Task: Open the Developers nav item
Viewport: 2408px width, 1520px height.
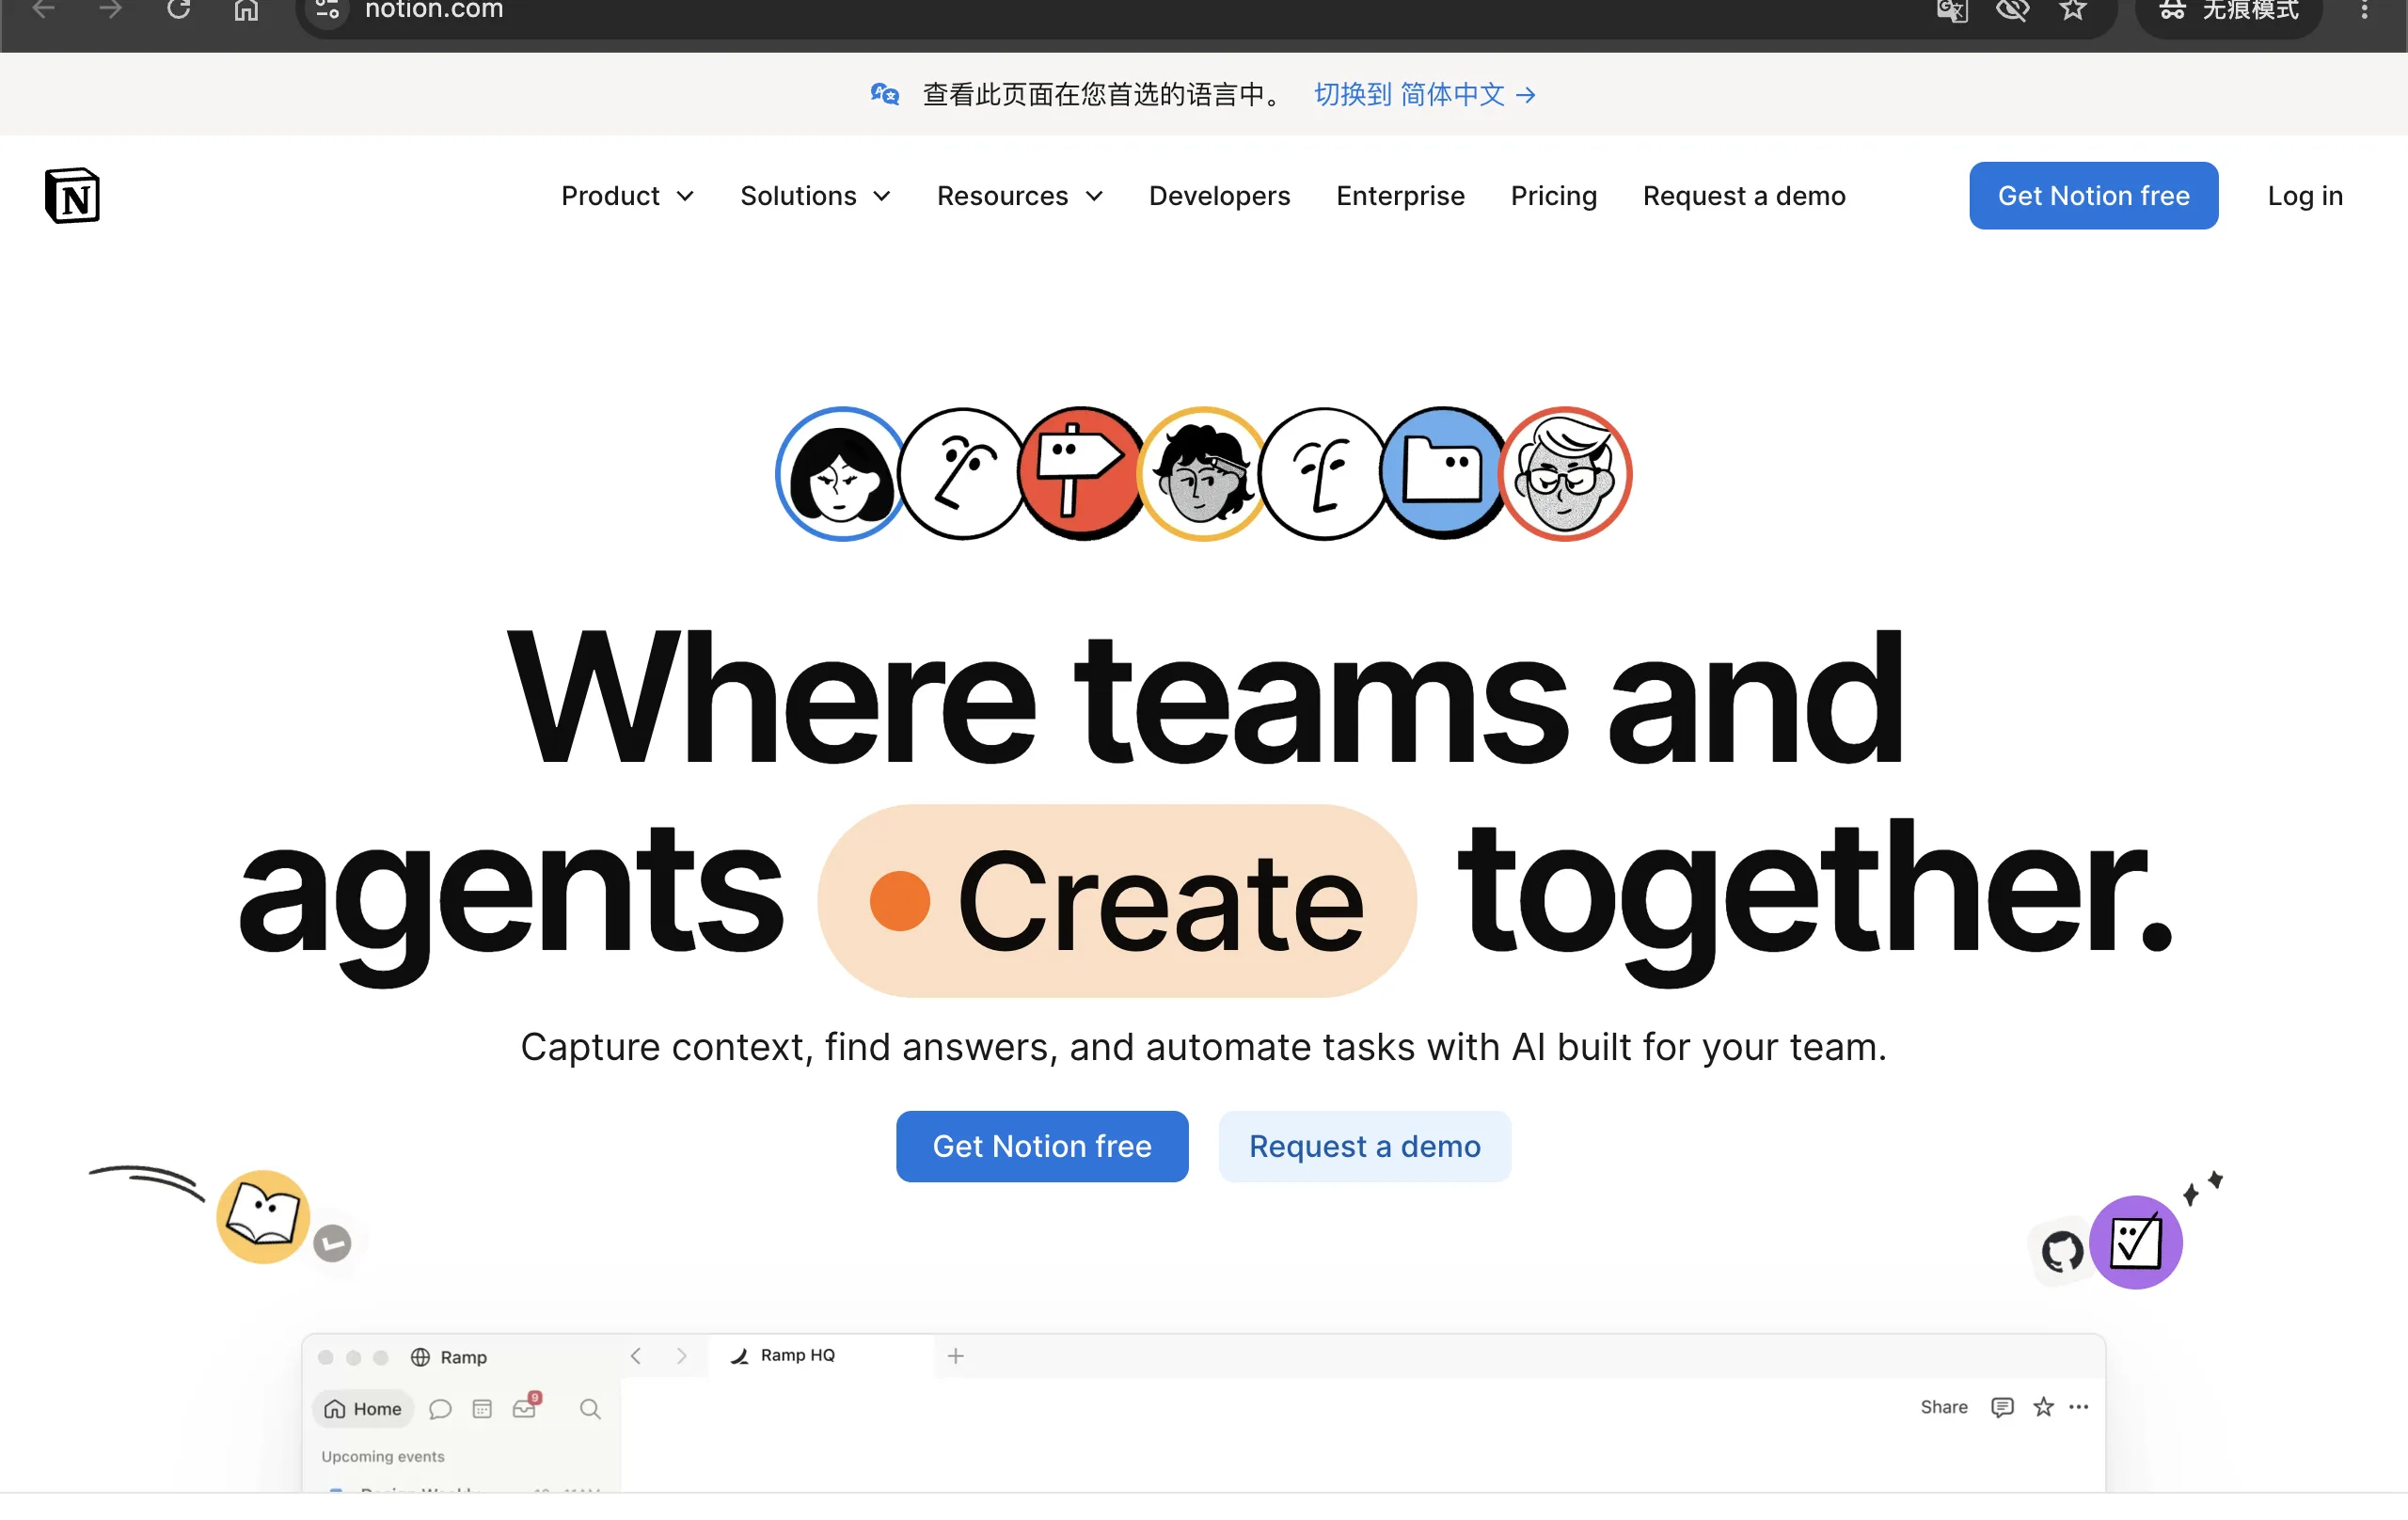Action: (1219, 196)
